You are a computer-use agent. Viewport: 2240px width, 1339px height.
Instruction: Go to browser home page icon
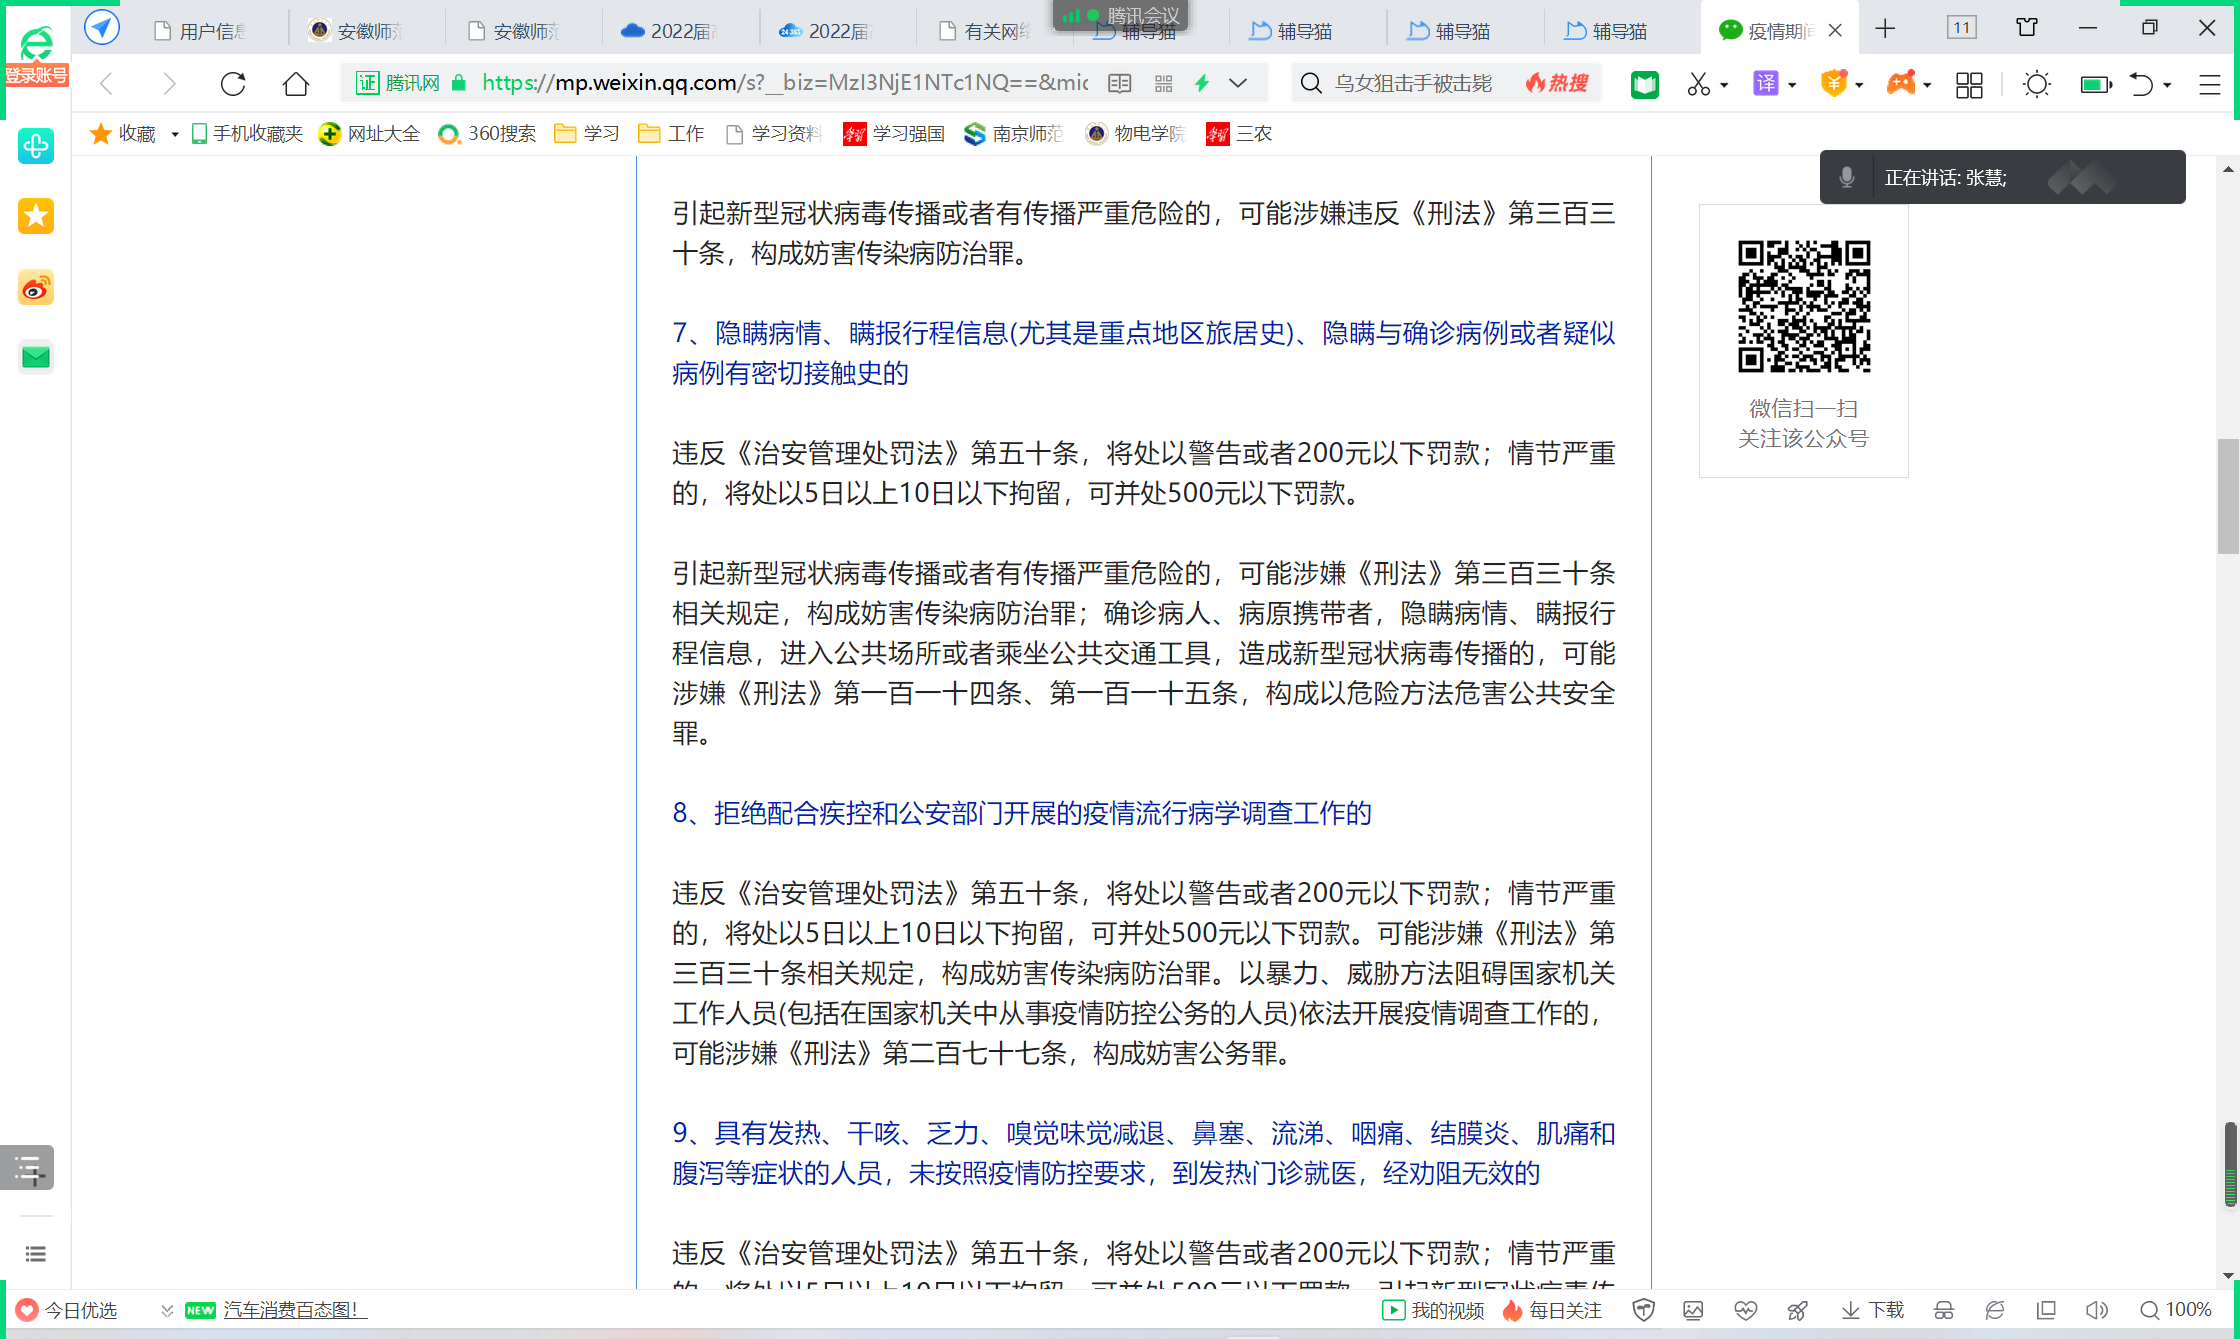tap(296, 84)
